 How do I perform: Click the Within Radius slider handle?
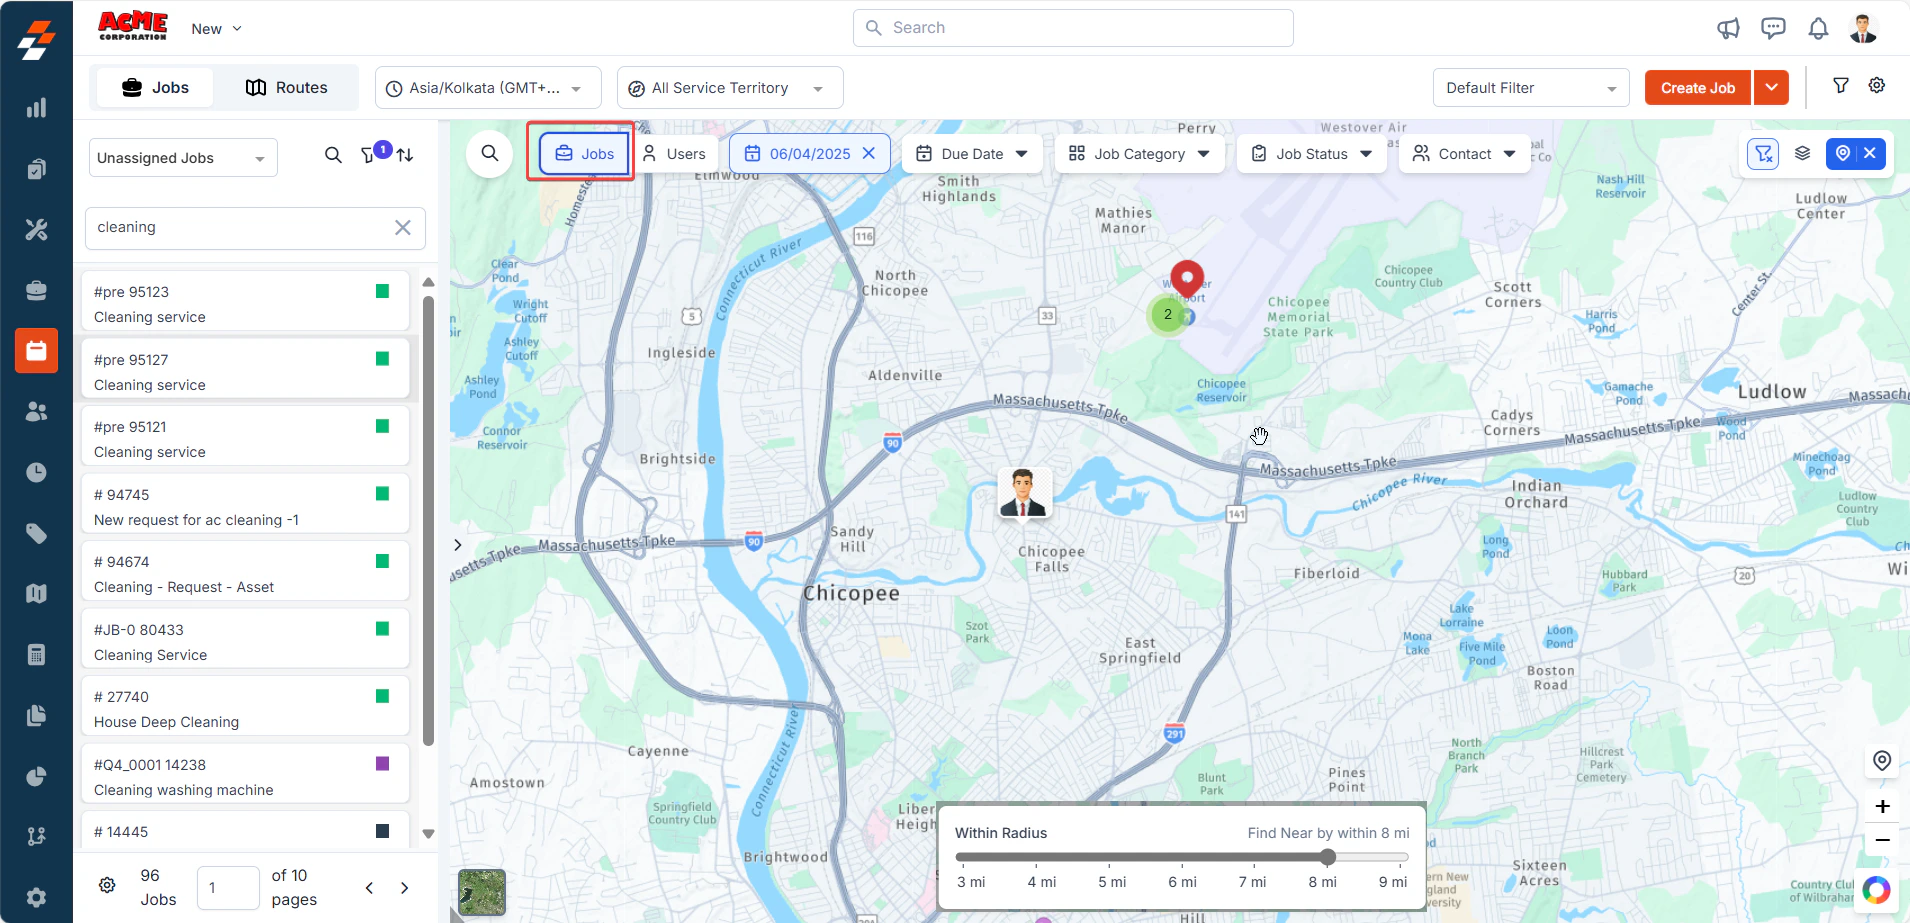pos(1328,857)
